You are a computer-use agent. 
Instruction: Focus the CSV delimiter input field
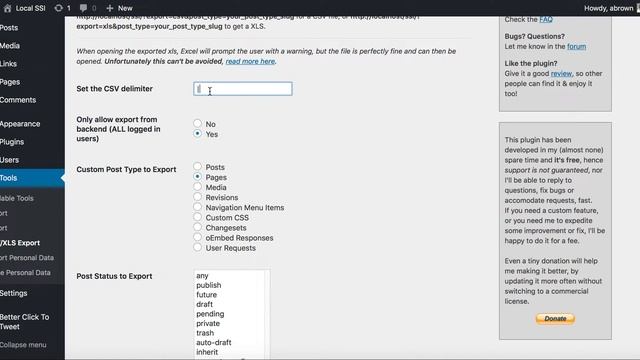coord(243,89)
